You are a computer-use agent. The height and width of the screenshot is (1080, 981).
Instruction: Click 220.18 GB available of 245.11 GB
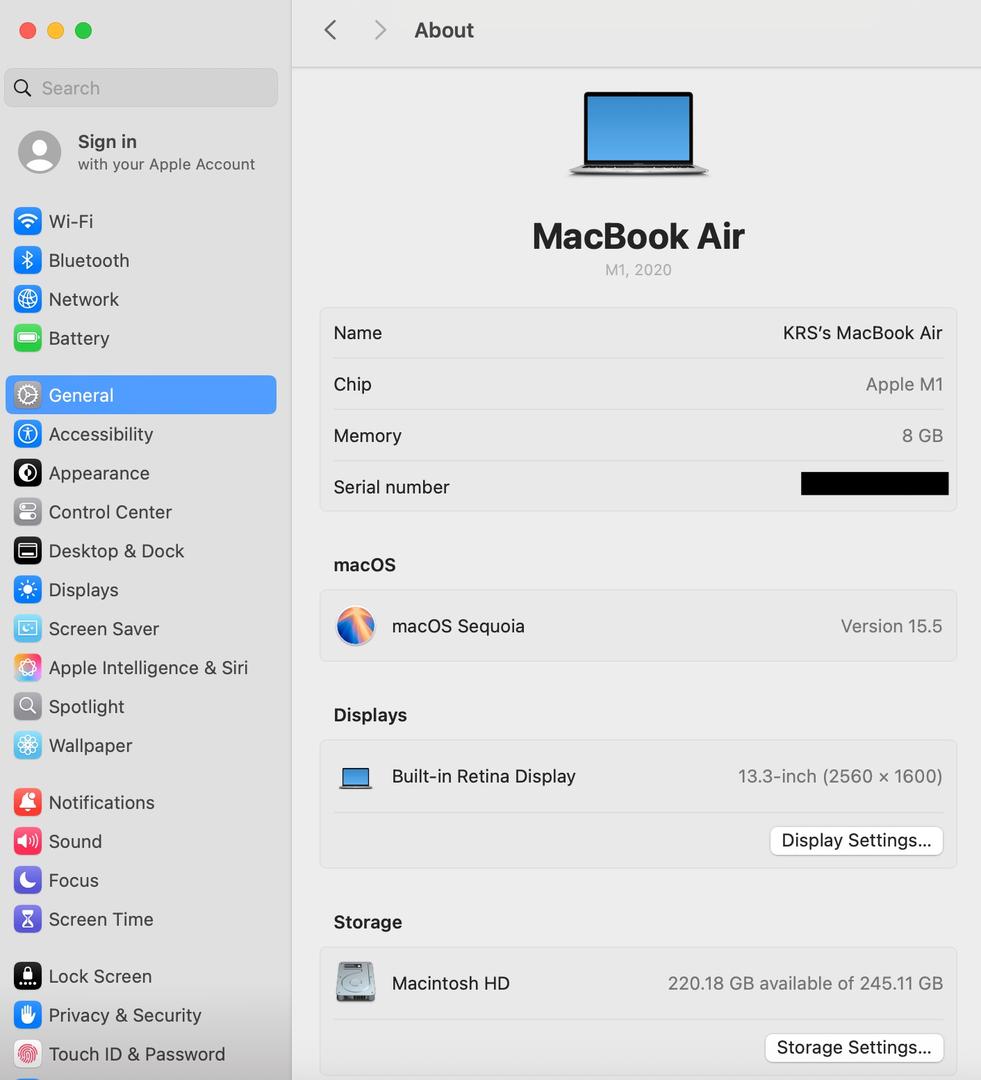(805, 983)
